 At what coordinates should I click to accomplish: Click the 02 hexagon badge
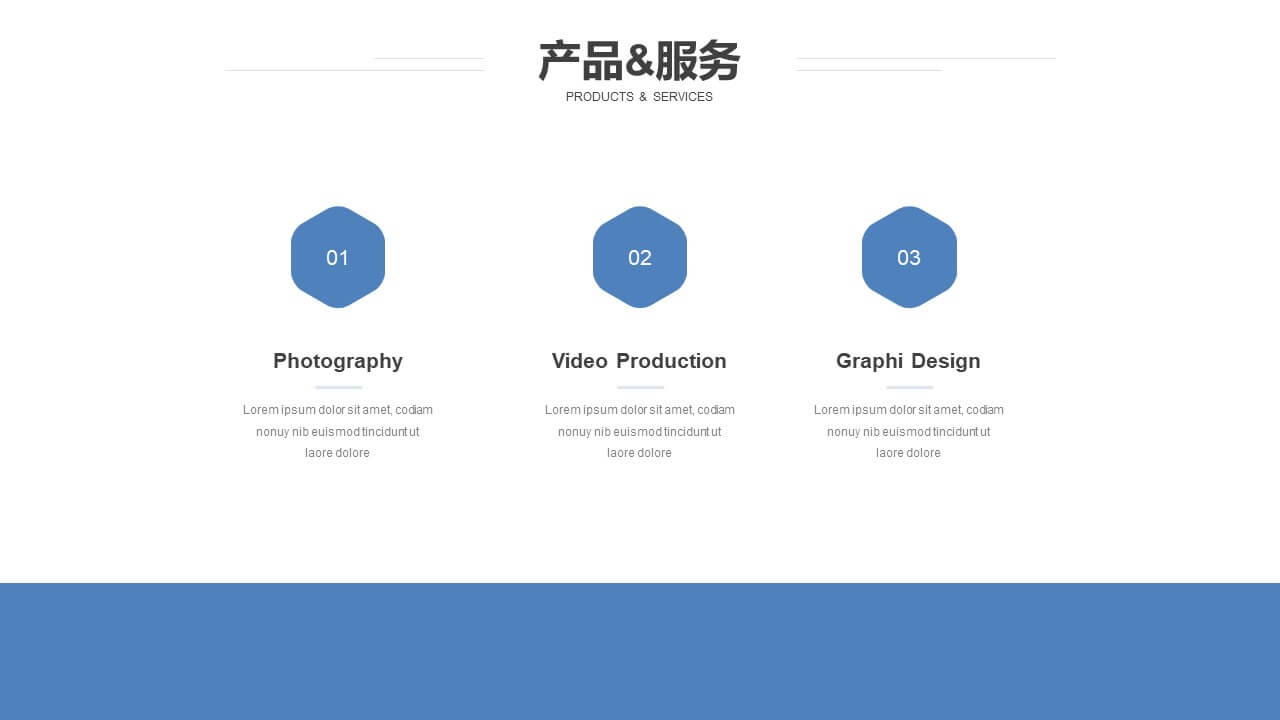tap(640, 257)
